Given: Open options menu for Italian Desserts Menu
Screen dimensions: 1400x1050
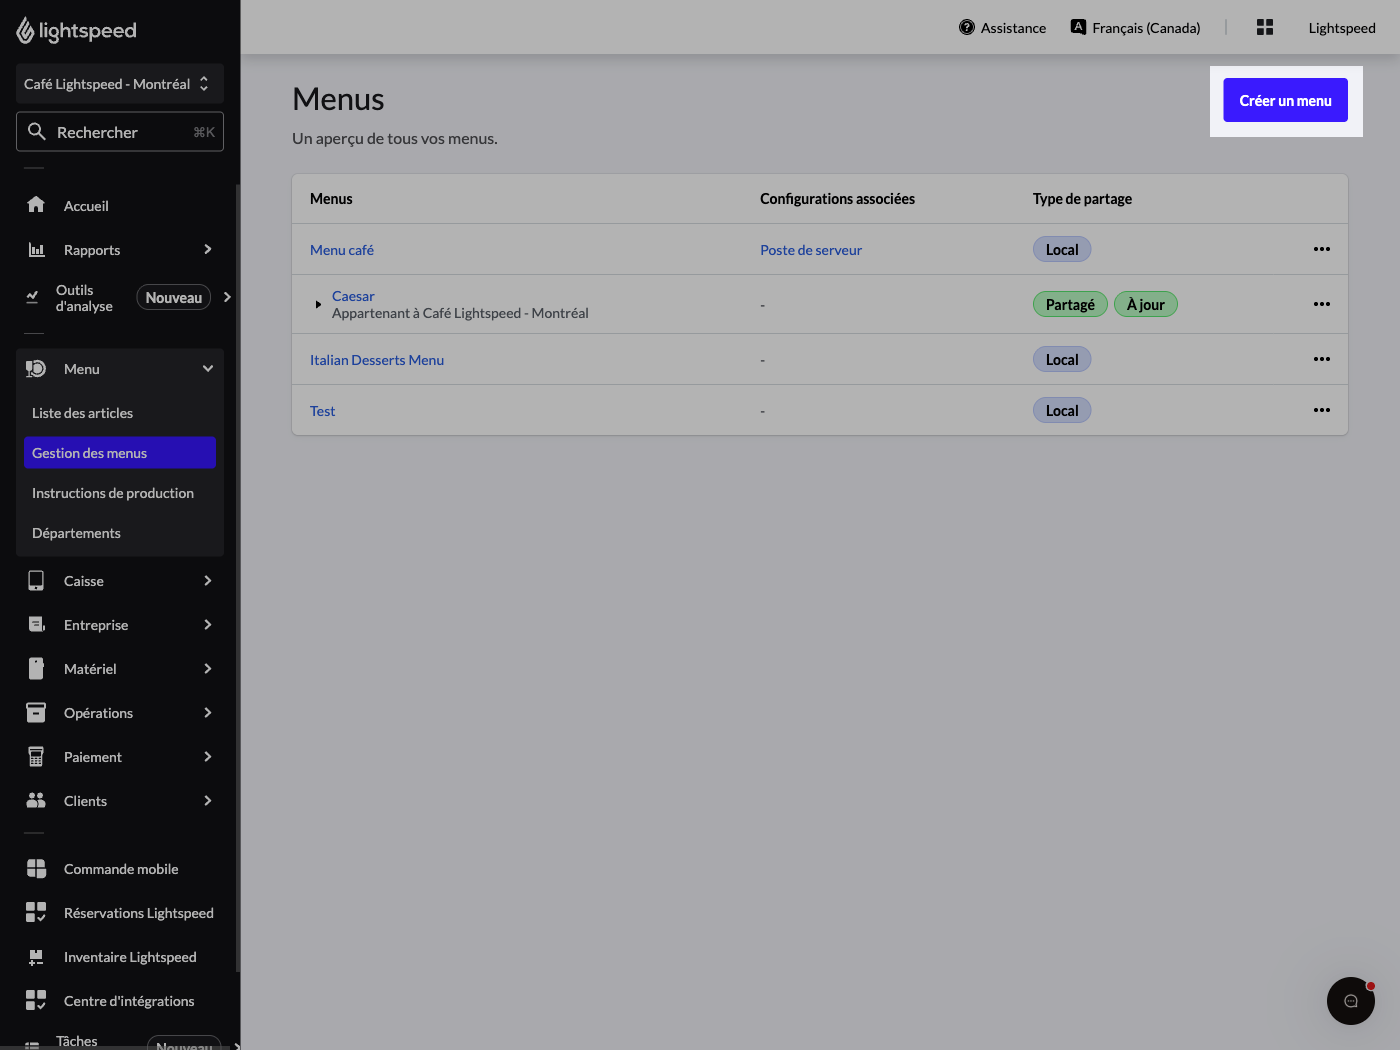Looking at the screenshot, I should pos(1322,359).
